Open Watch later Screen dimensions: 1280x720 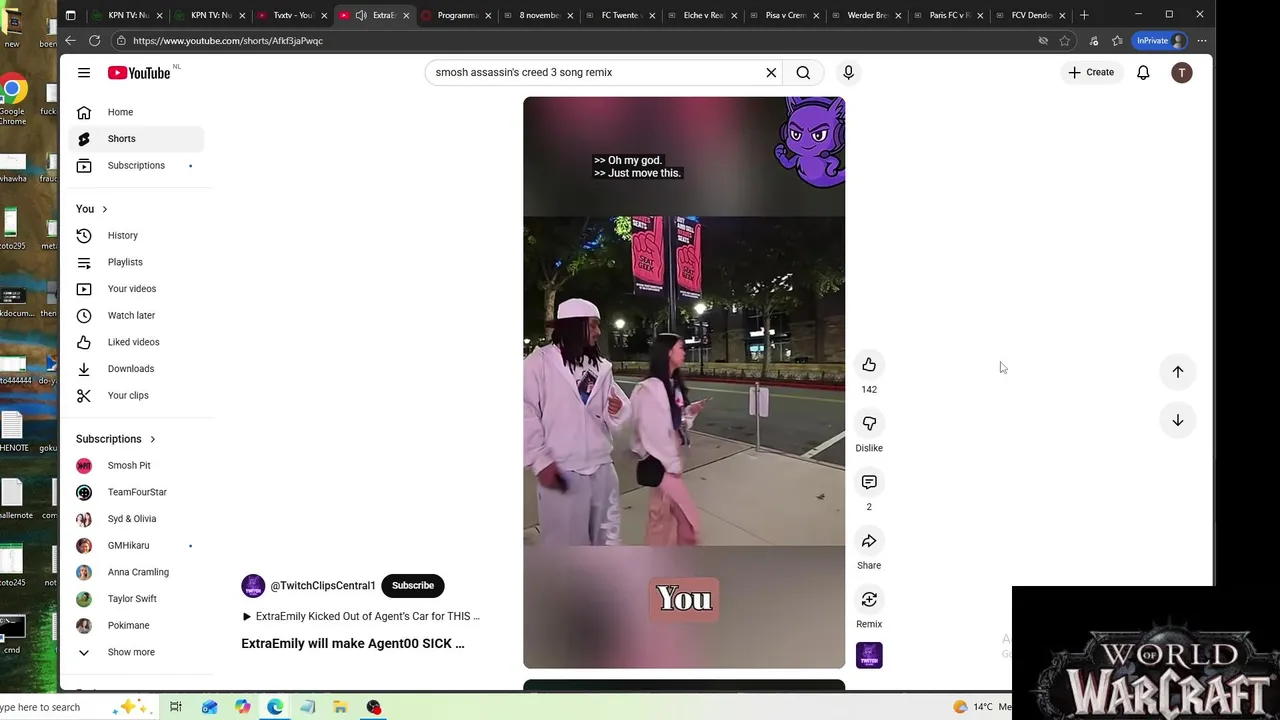coord(136,316)
